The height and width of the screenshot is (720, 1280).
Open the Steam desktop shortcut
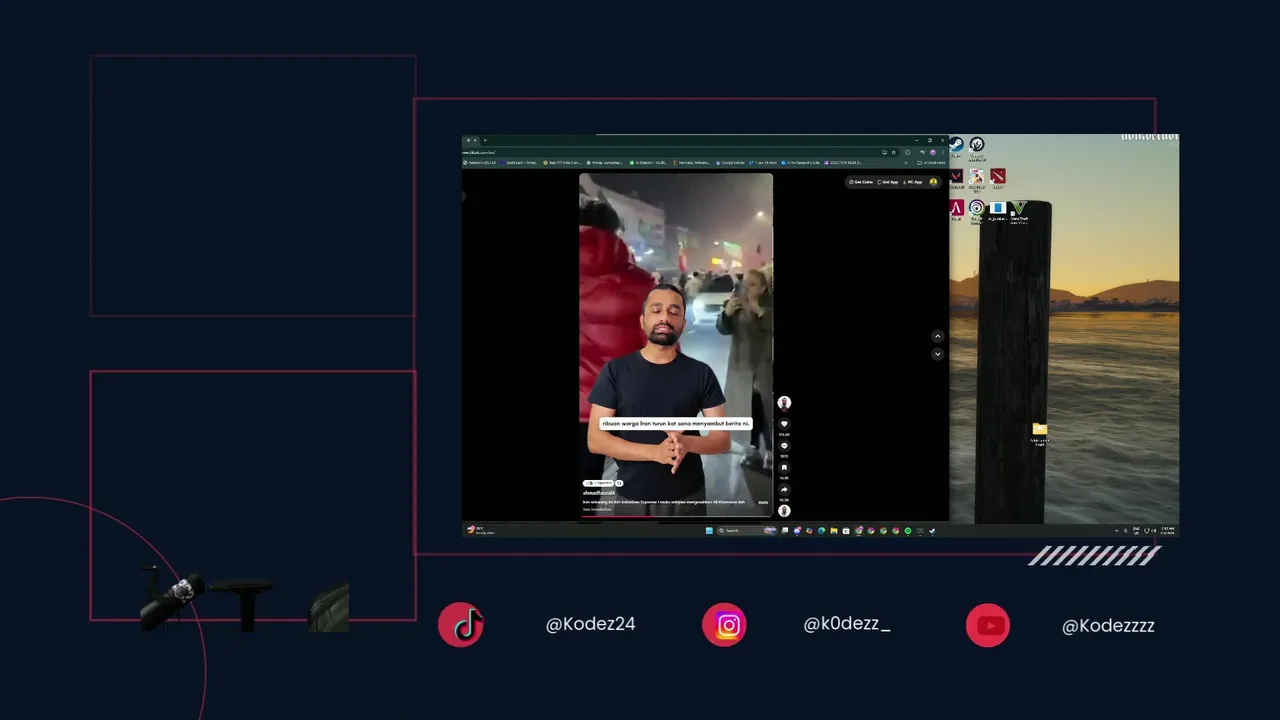tap(957, 145)
